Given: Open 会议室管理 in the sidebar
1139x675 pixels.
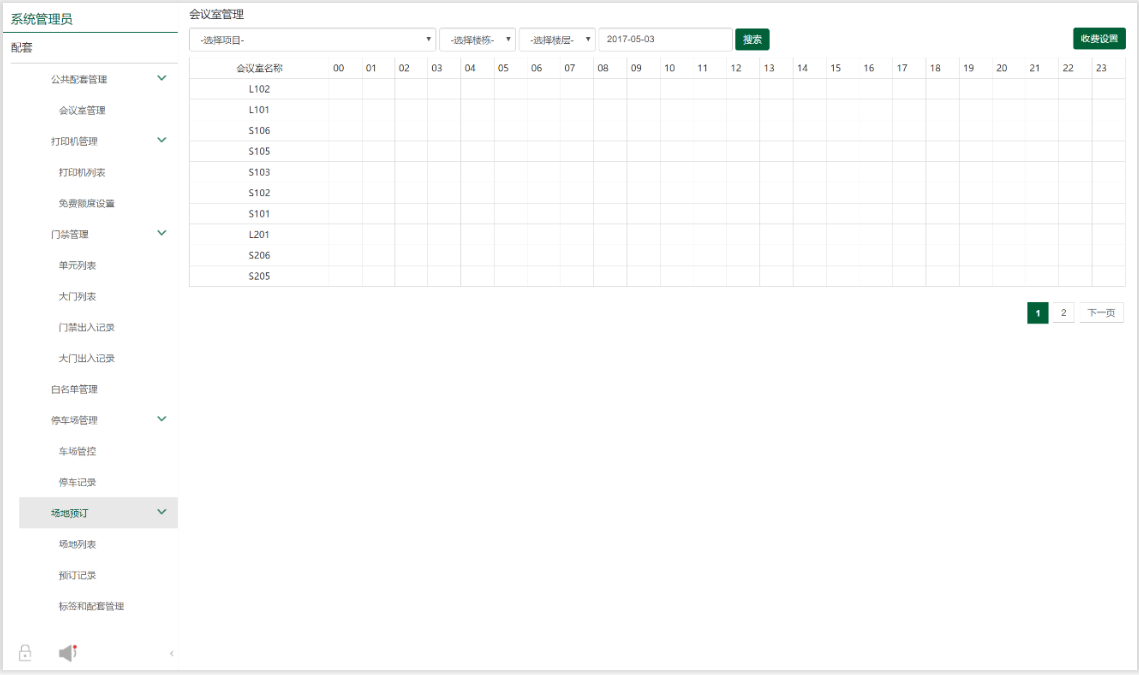Looking at the screenshot, I should [82, 110].
